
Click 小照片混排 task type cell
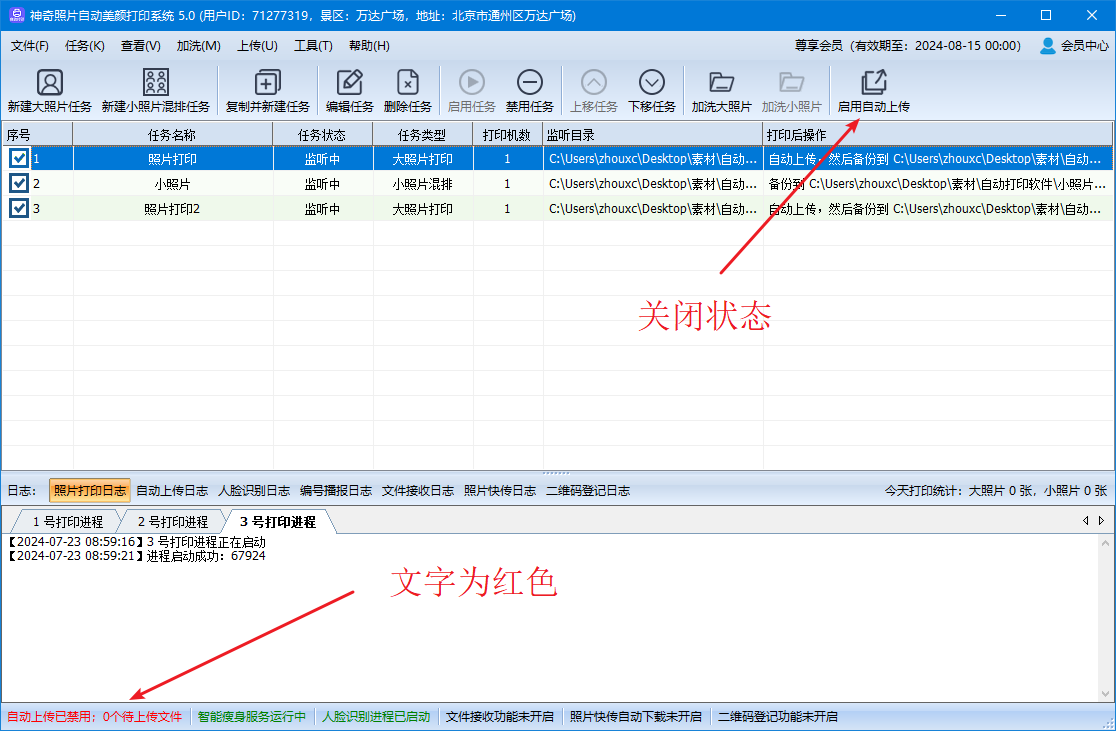click(x=423, y=184)
